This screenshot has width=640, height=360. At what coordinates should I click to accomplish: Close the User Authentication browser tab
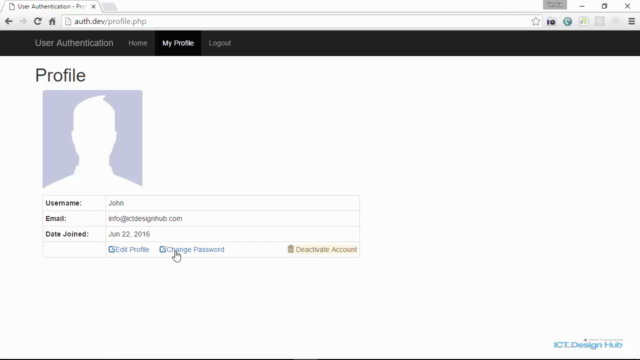click(93, 7)
